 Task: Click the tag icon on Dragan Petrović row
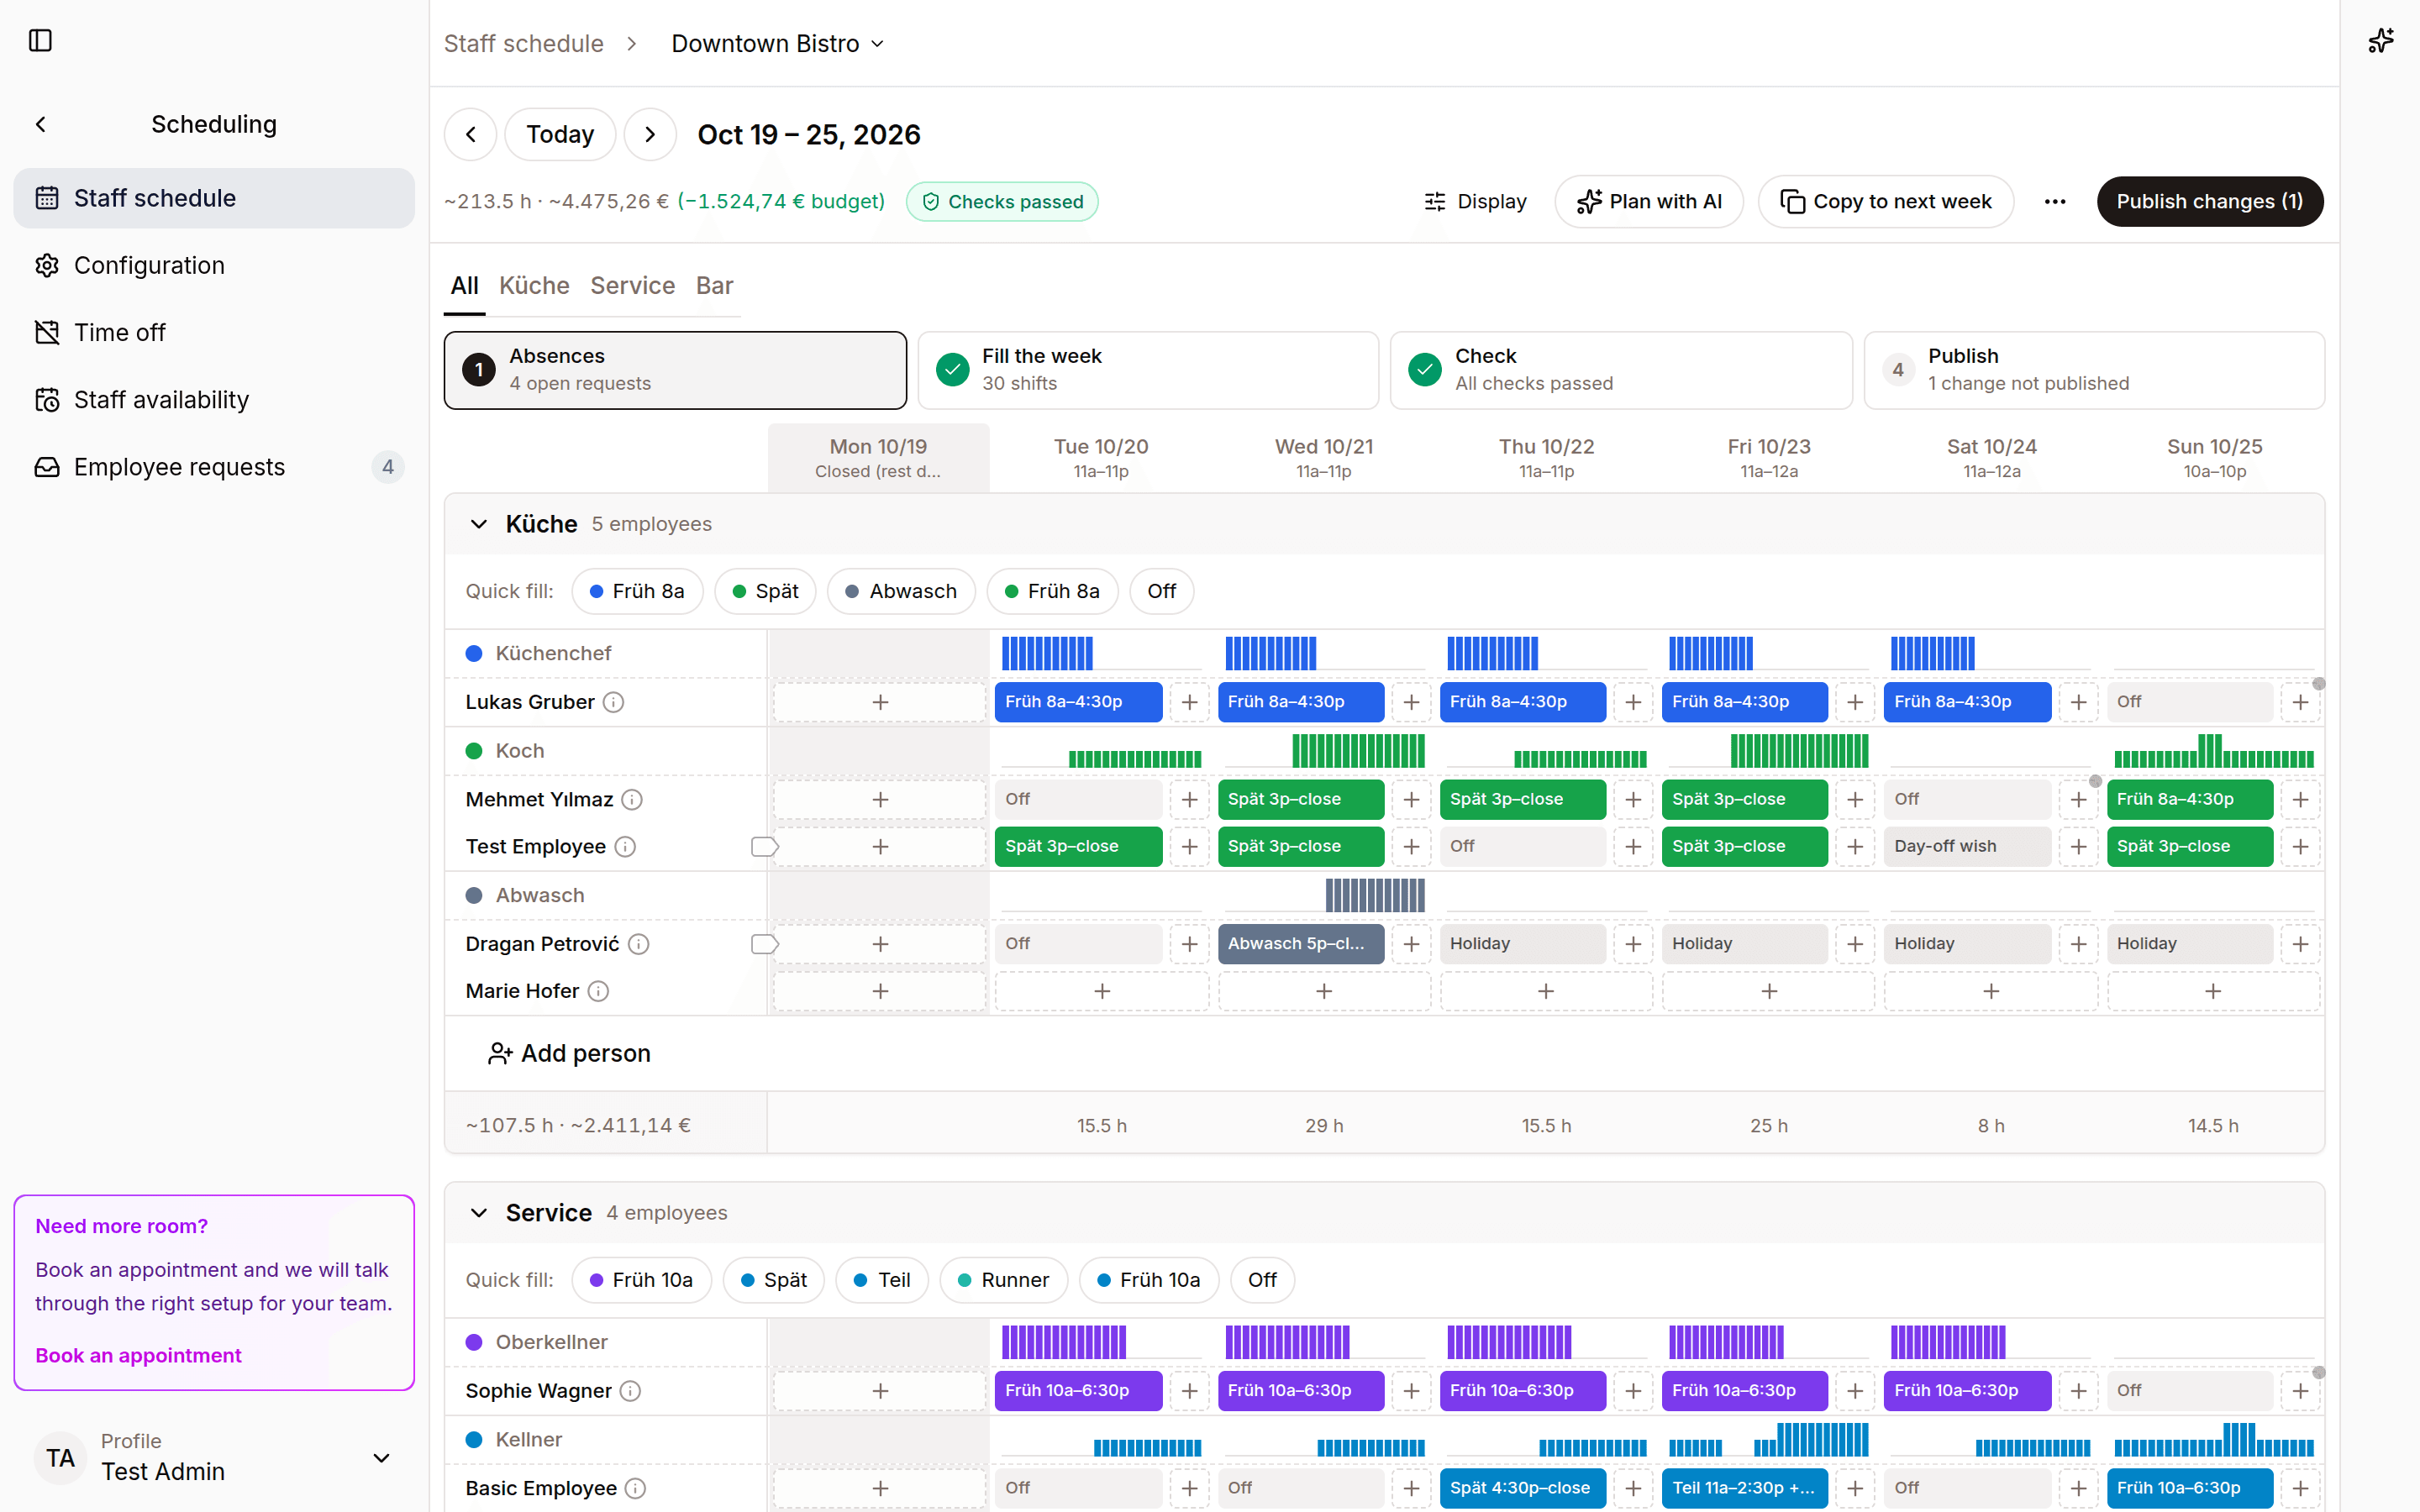(764, 943)
